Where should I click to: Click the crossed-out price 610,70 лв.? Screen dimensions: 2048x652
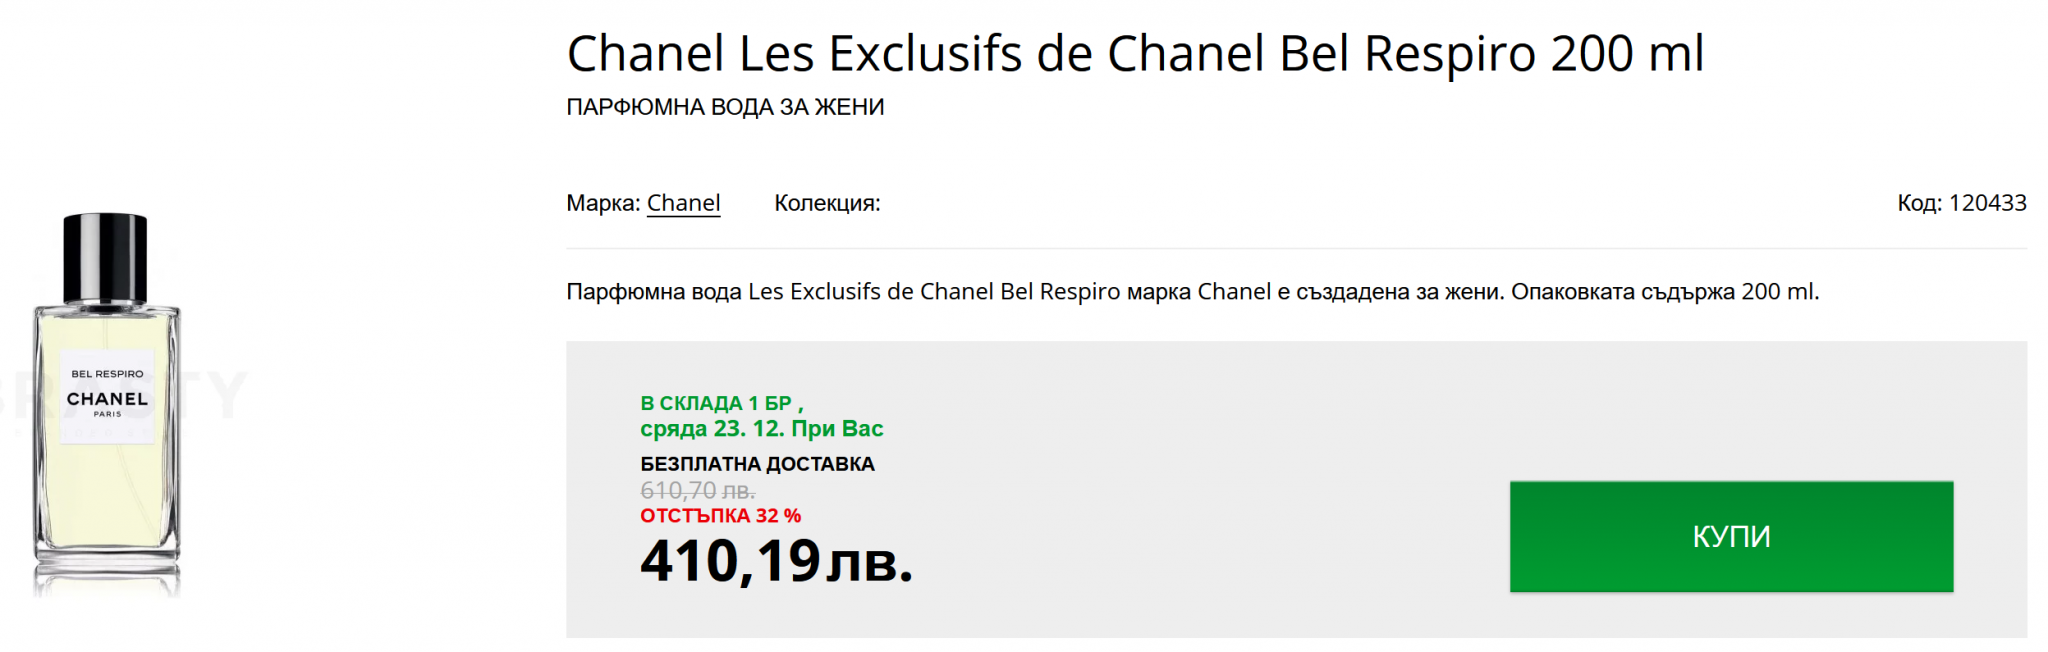point(697,491)
